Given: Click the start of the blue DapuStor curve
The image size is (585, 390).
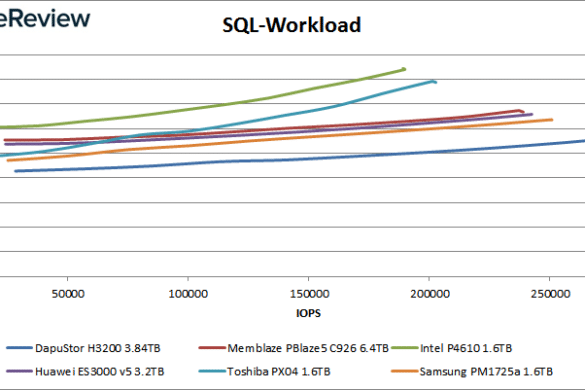Looking at the screenshot, I should pos(16,171).
